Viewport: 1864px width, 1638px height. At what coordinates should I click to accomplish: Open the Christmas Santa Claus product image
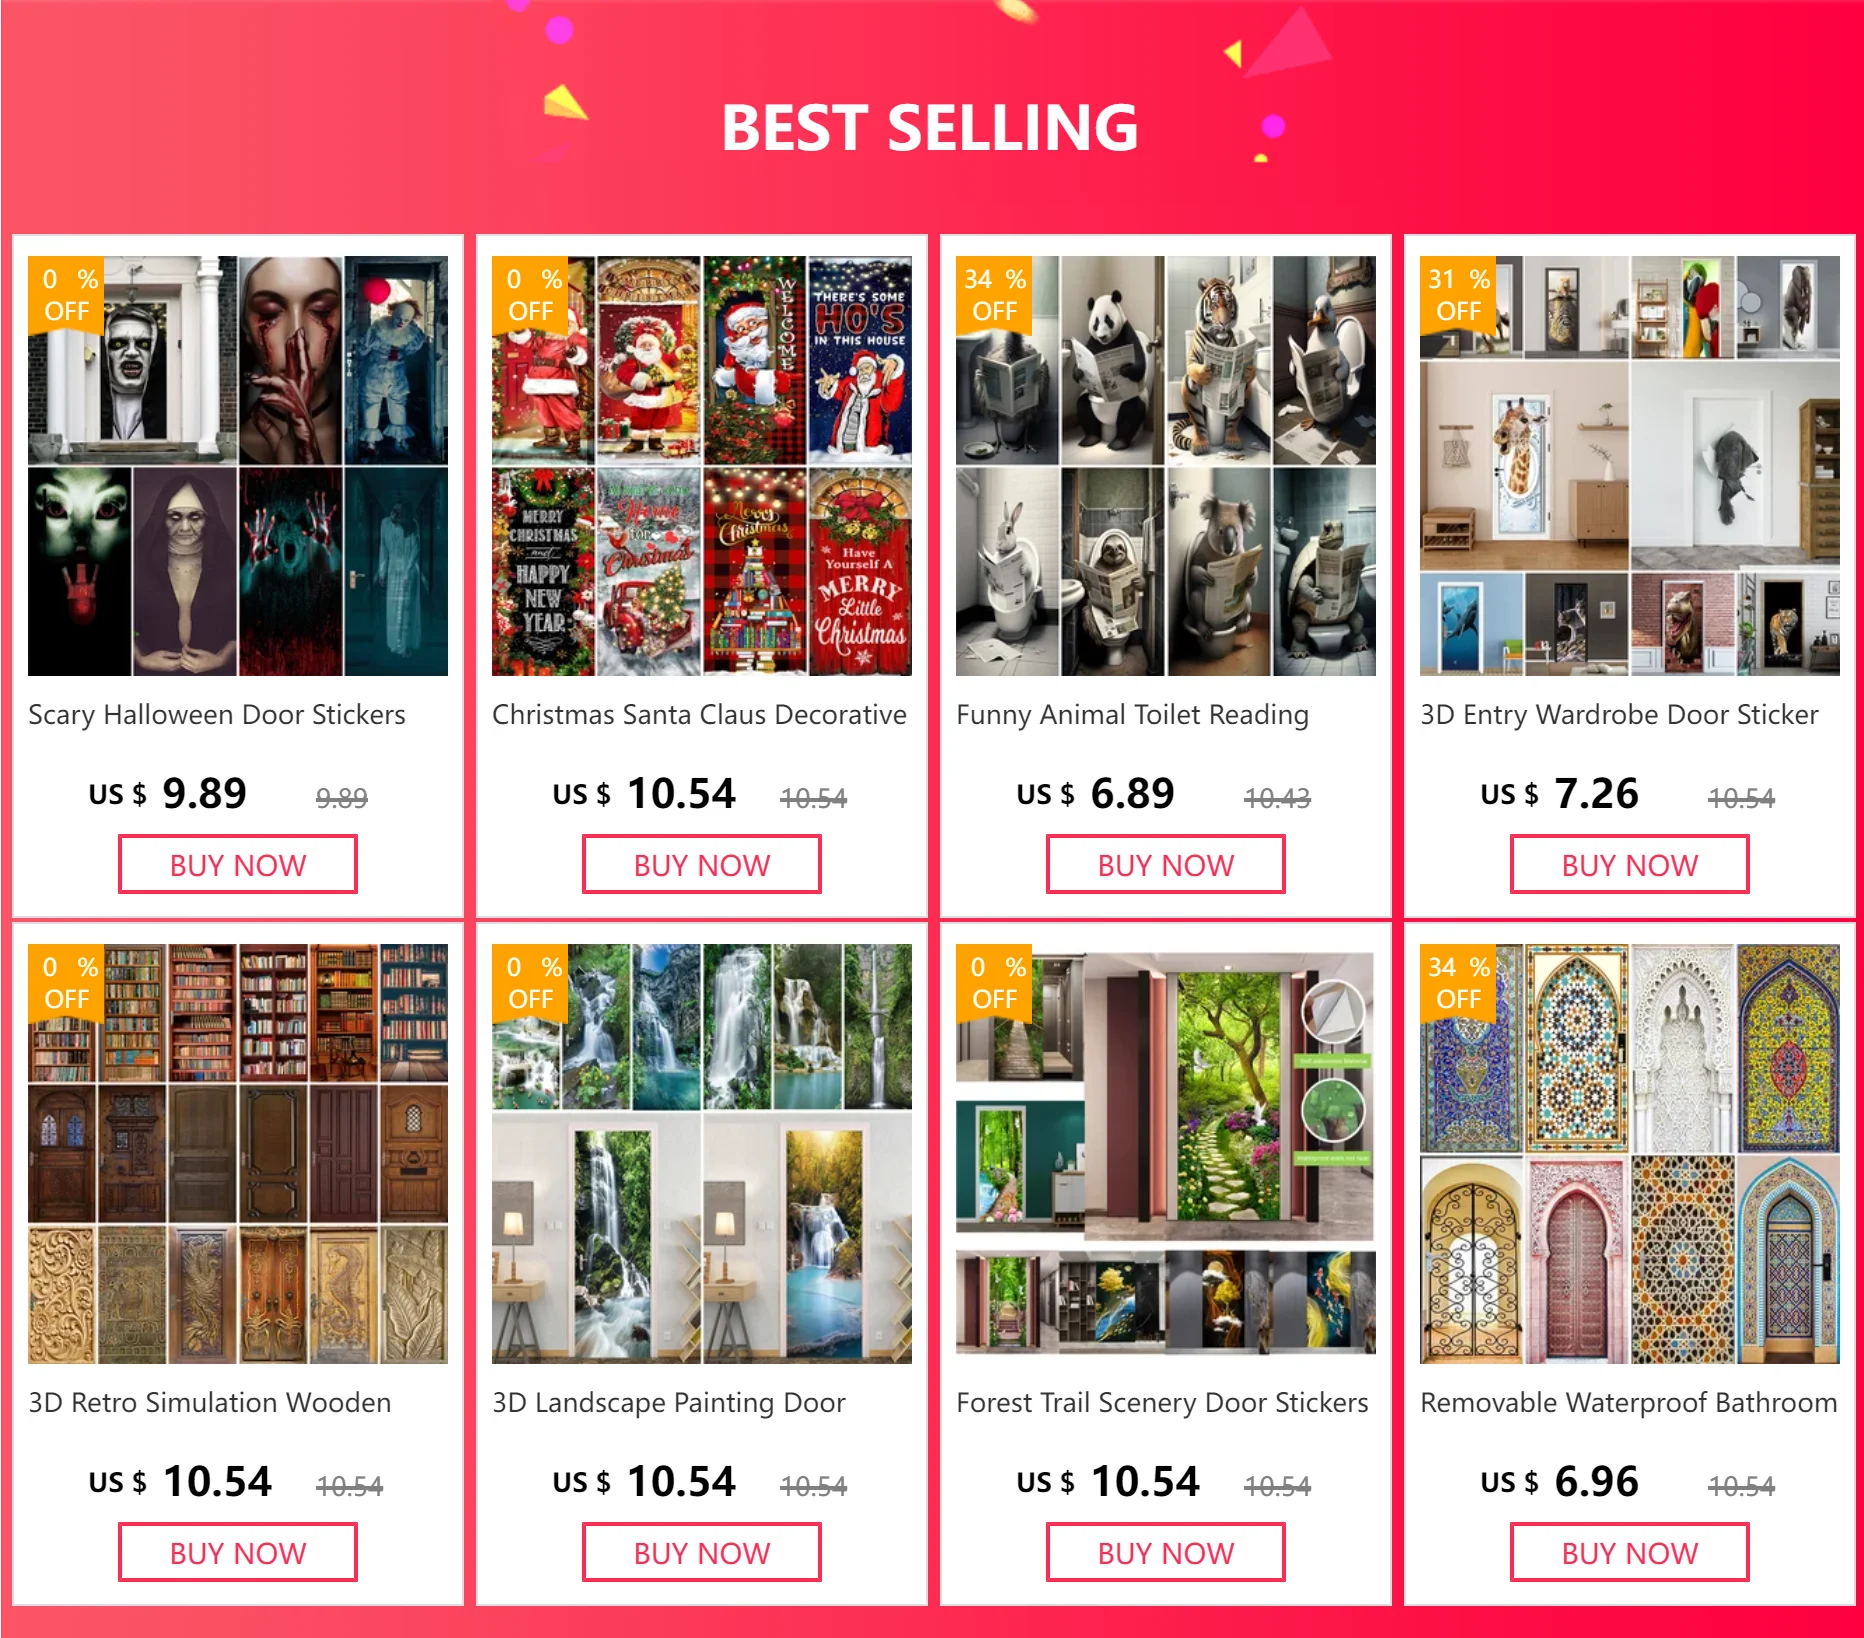(x=702, y=466)
